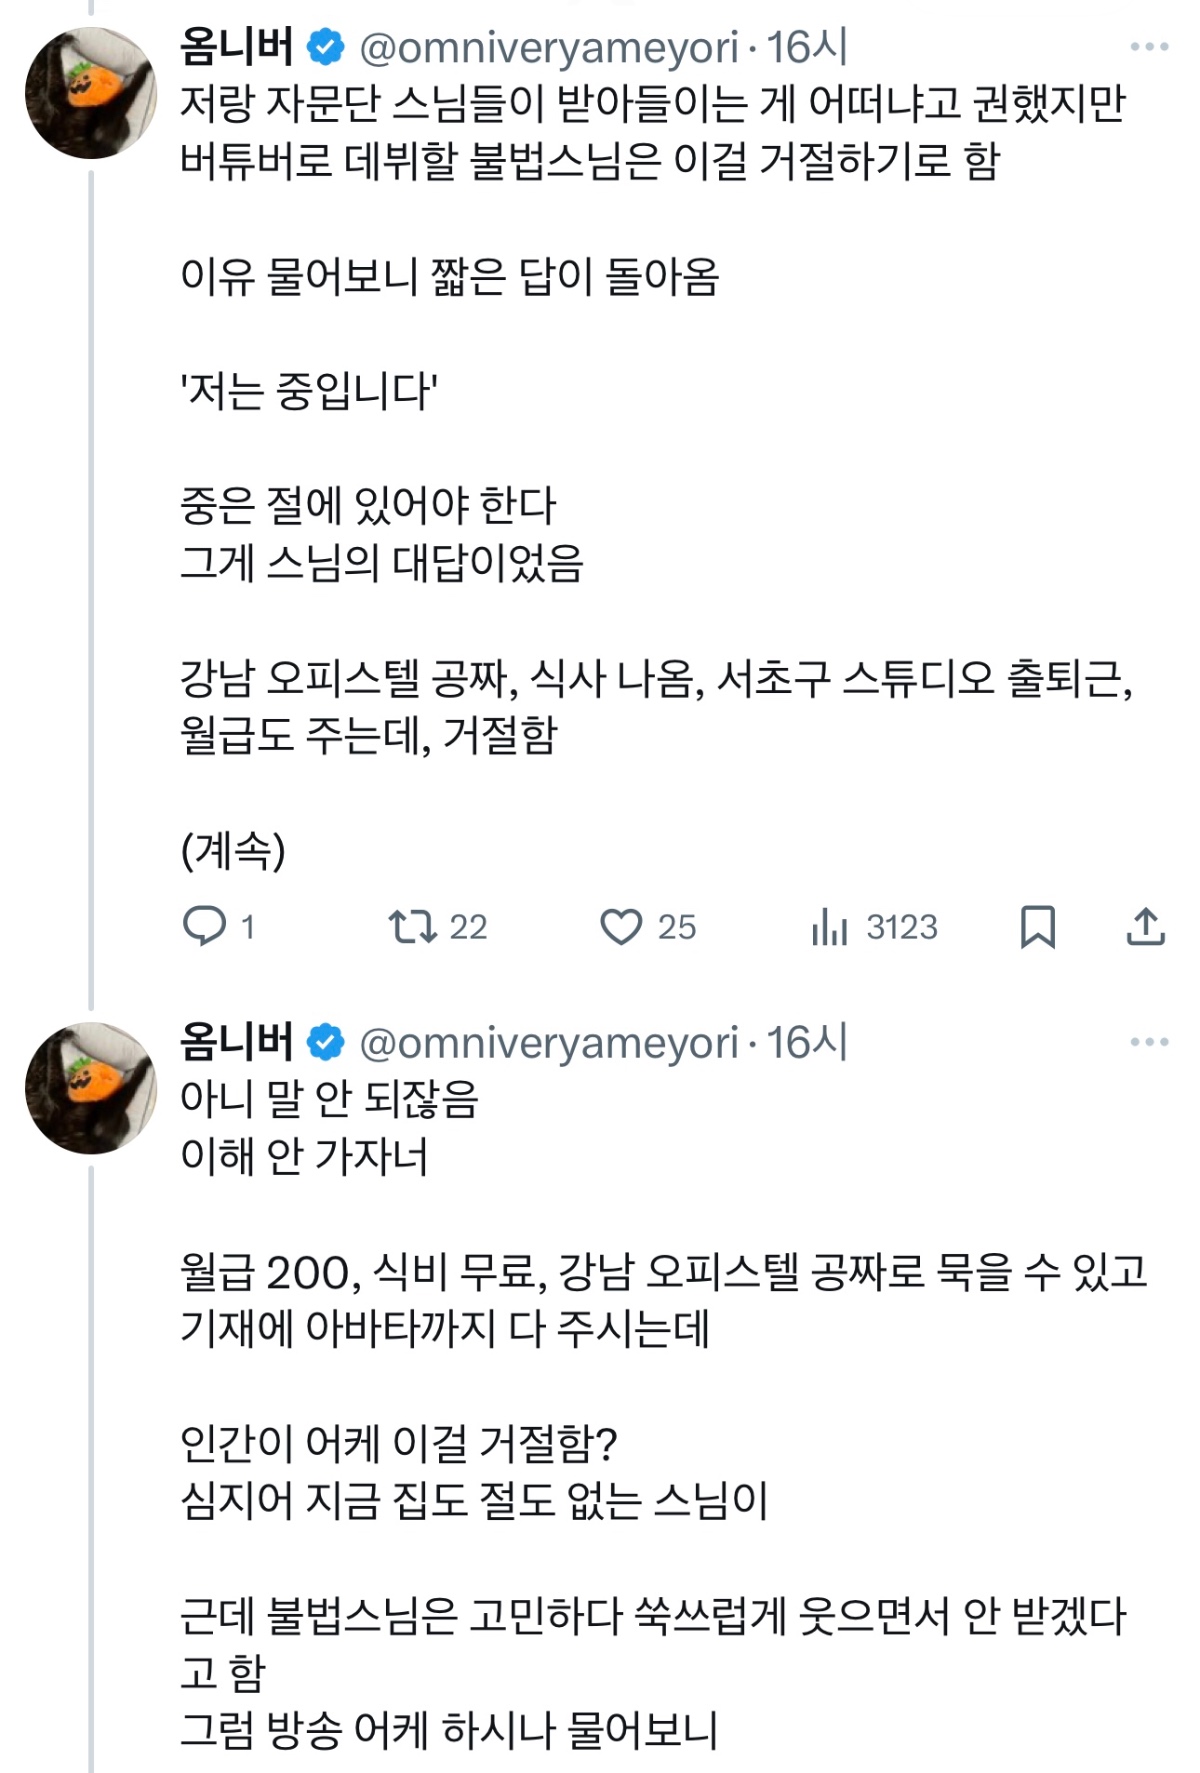Screen dimensions: 1200x1773
Task: Click the 22 repost count
Action: (468, 927)
